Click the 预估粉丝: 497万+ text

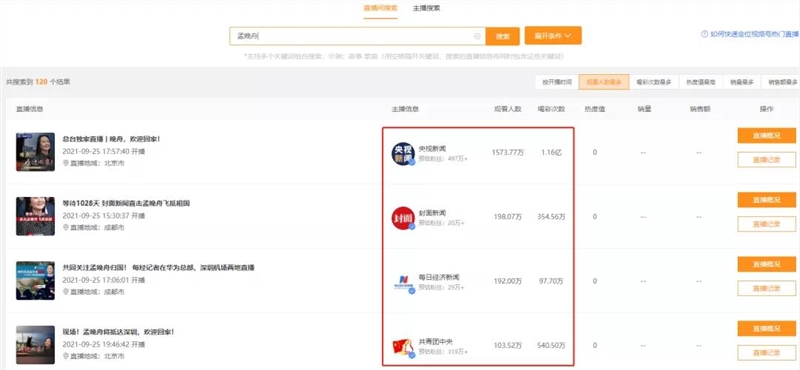443,159
